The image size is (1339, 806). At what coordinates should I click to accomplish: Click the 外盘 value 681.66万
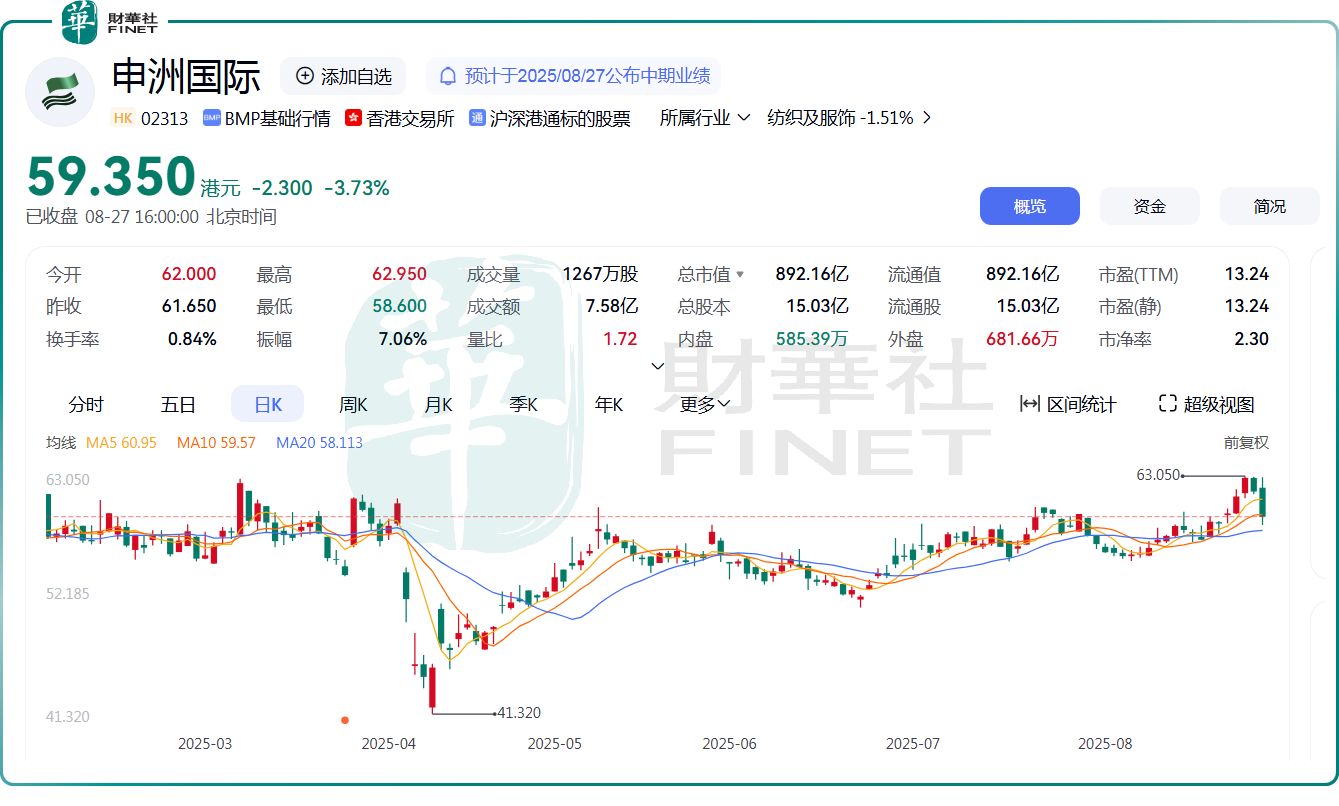[x=1022, y=339]
